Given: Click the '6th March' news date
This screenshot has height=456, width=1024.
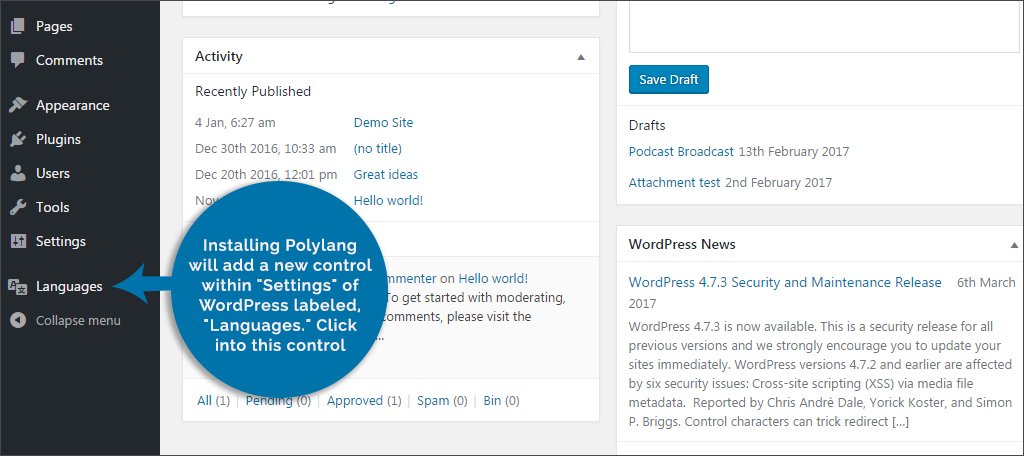Looking at the screenshot, I should tap(986, 282).
